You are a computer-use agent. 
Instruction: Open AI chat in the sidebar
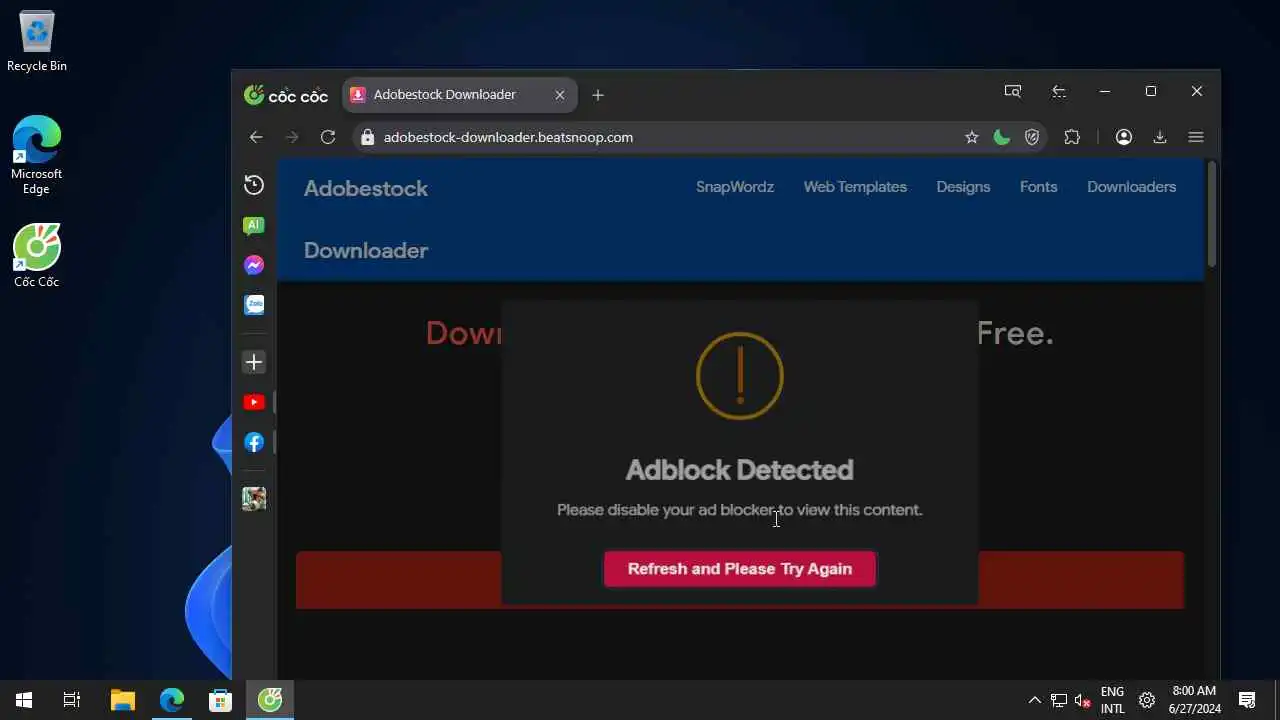pos(254,225)
